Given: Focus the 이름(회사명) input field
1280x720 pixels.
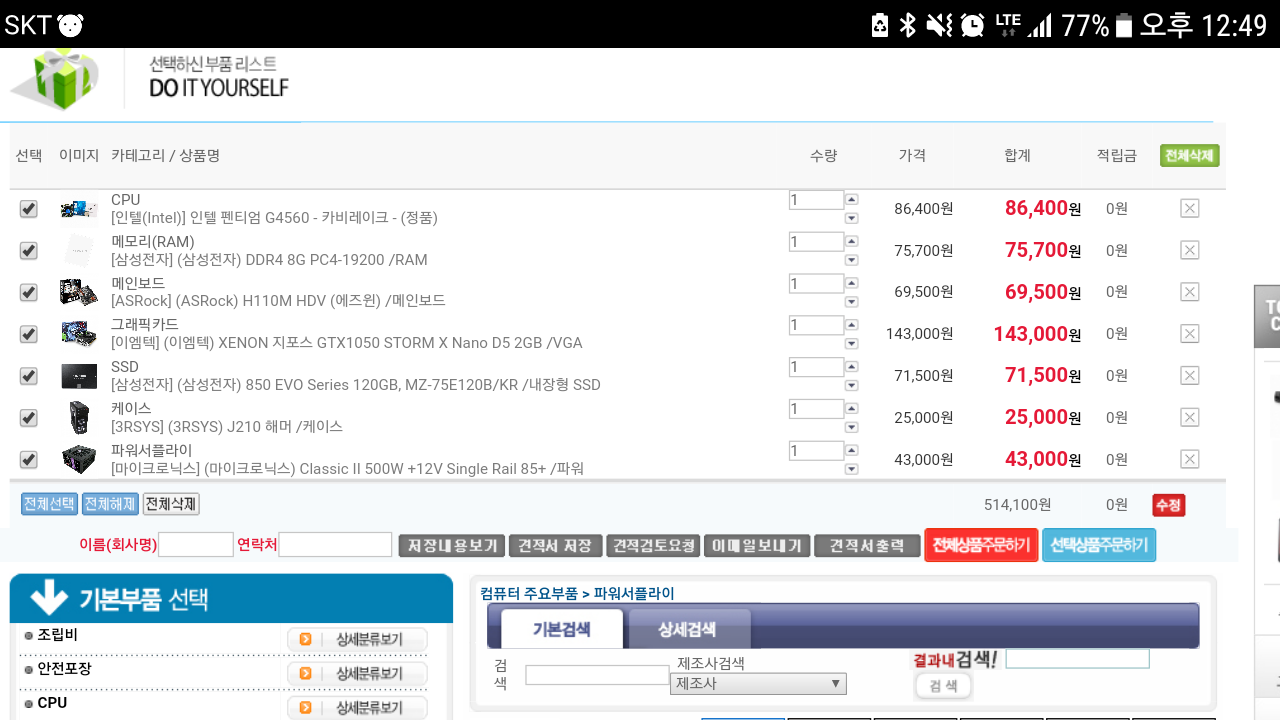Looking at the screenshot, I should 196,545.
